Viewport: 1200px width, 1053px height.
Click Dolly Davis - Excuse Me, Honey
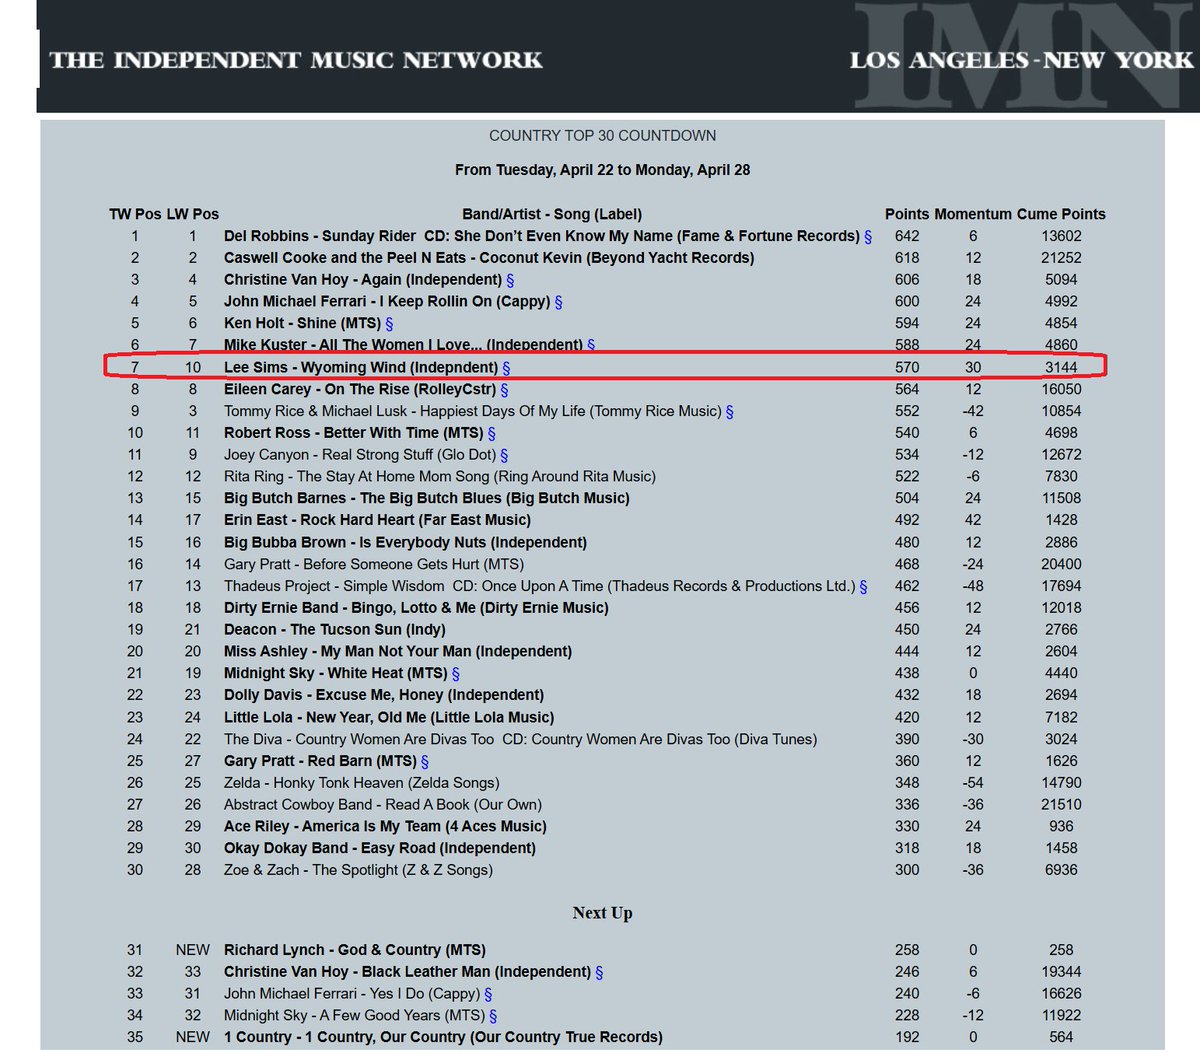tap(384, 695)
